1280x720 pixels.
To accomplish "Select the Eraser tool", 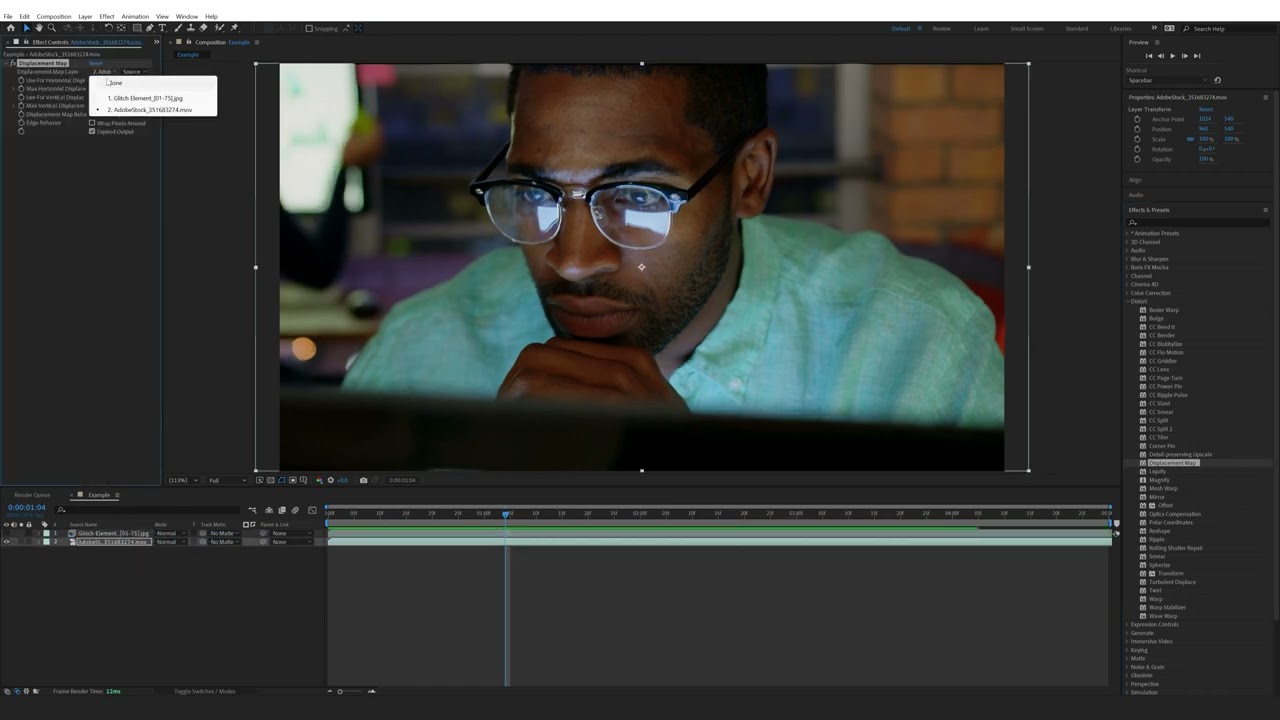I will [x=204, y=28].
